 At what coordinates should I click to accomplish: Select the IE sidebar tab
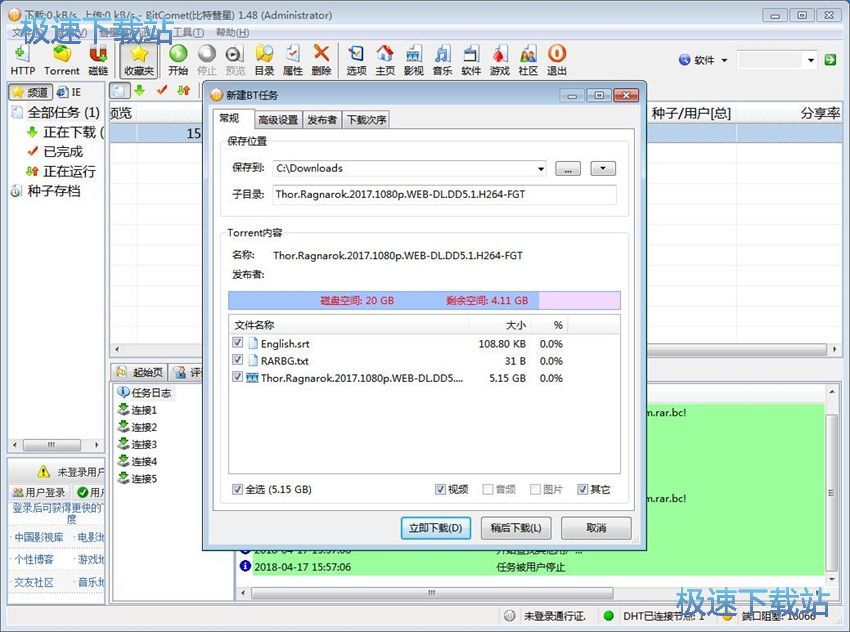[x=69, y=92]
